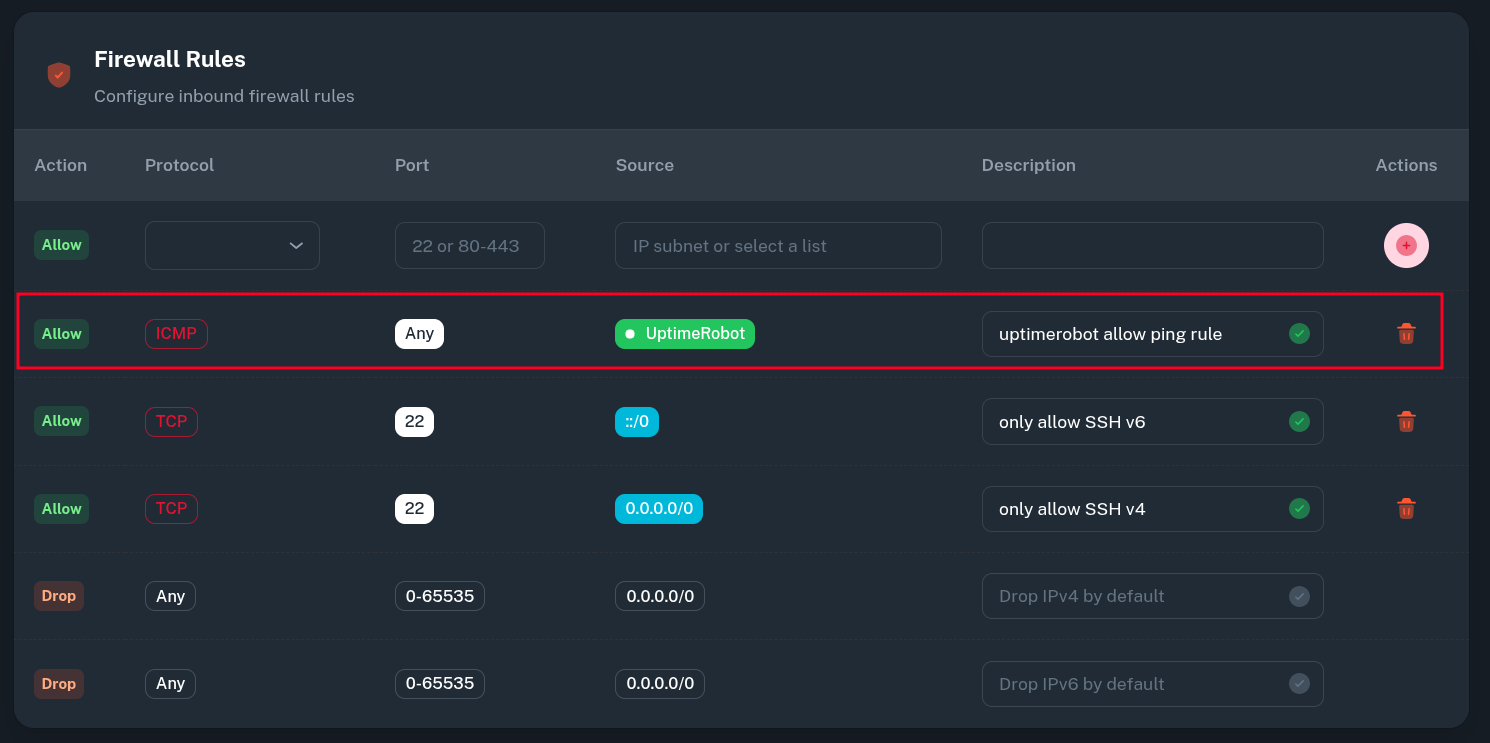This screenshot has height=743, width=1490.
Task: Click the add rule plus icon
Action: 1406,246
